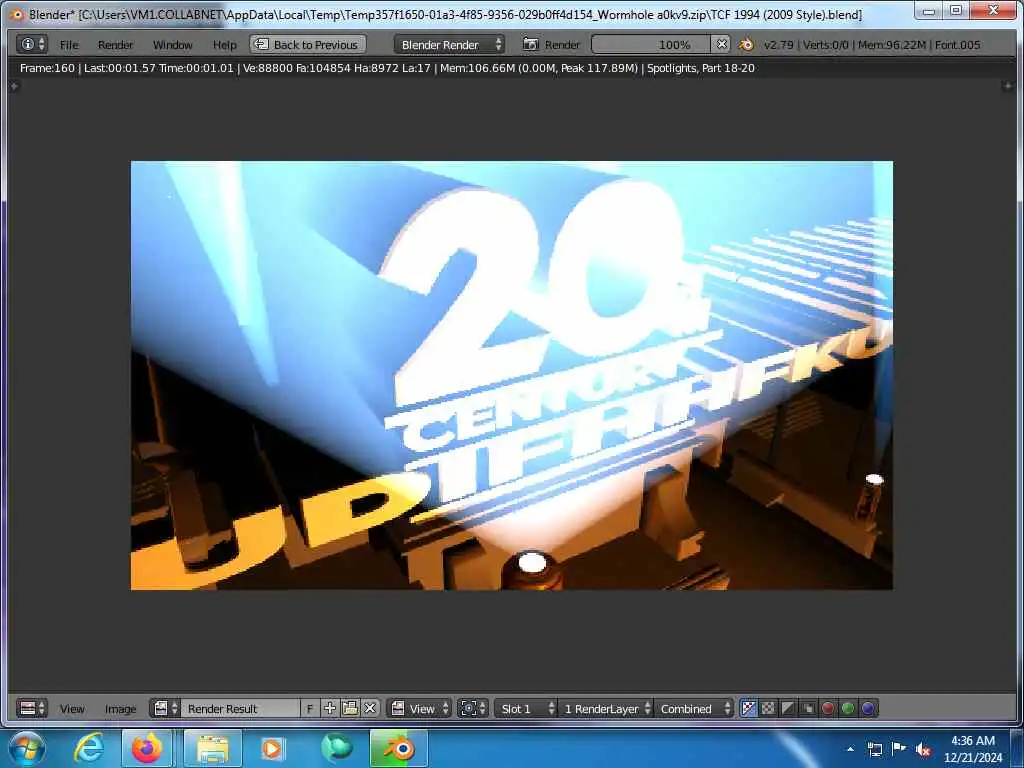
Task: Click the Blender logo icon in header
Action: 746,44
